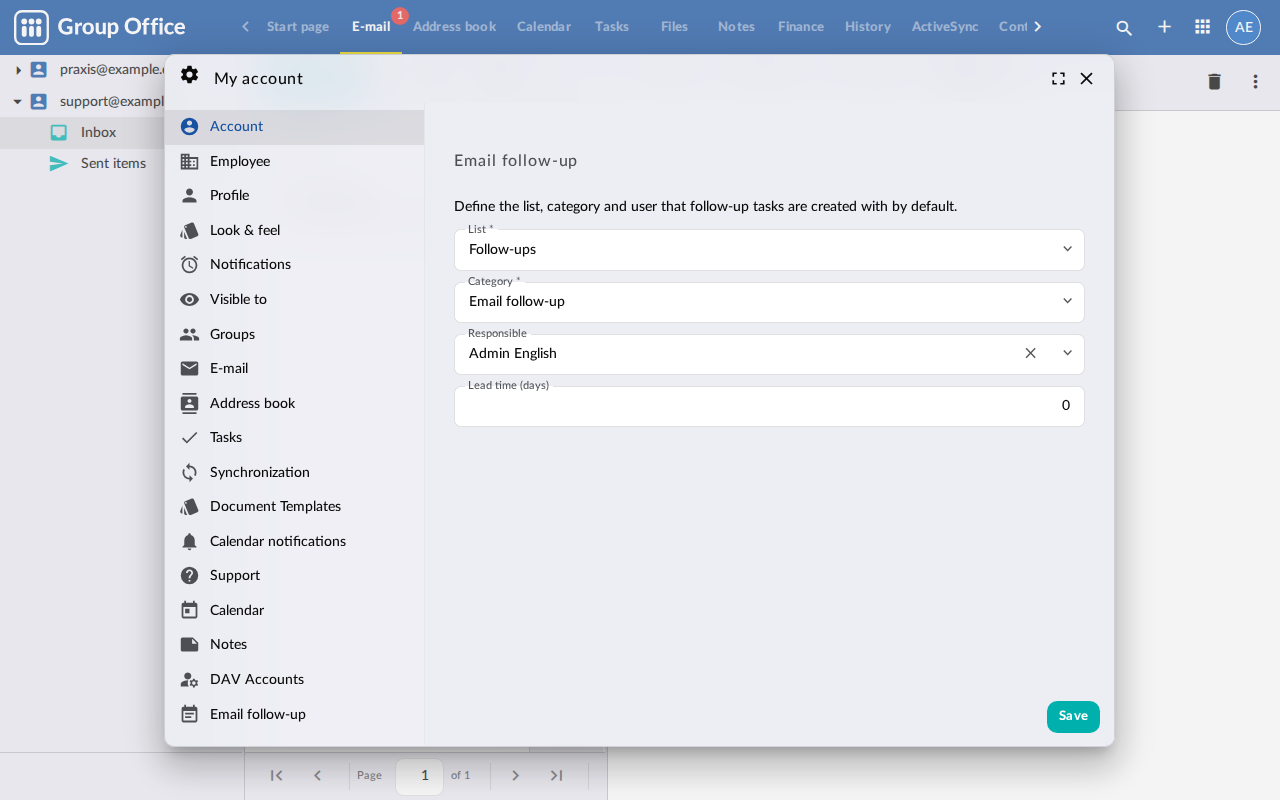
Task: Click the Inbox folder icon
Action: coord(59,132)
